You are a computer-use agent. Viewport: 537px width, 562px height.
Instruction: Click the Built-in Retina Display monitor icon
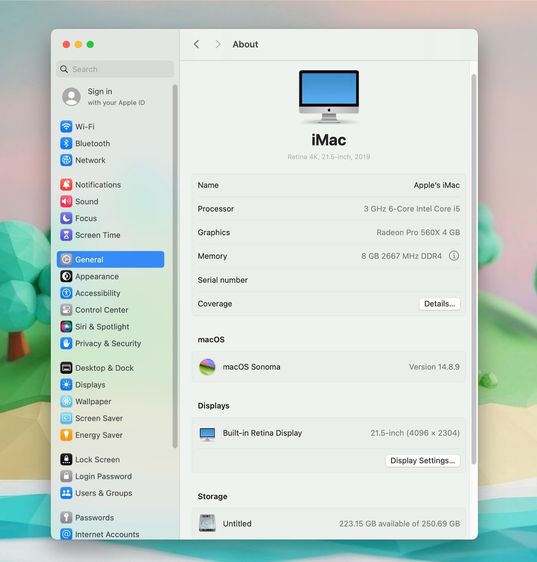207,434
